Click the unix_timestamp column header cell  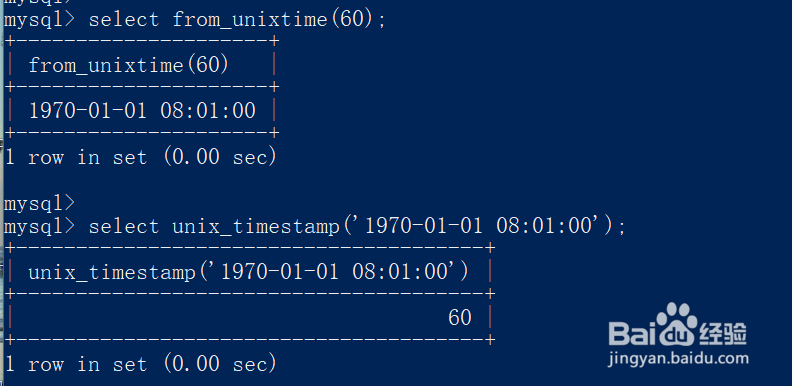tap(249, 272)
